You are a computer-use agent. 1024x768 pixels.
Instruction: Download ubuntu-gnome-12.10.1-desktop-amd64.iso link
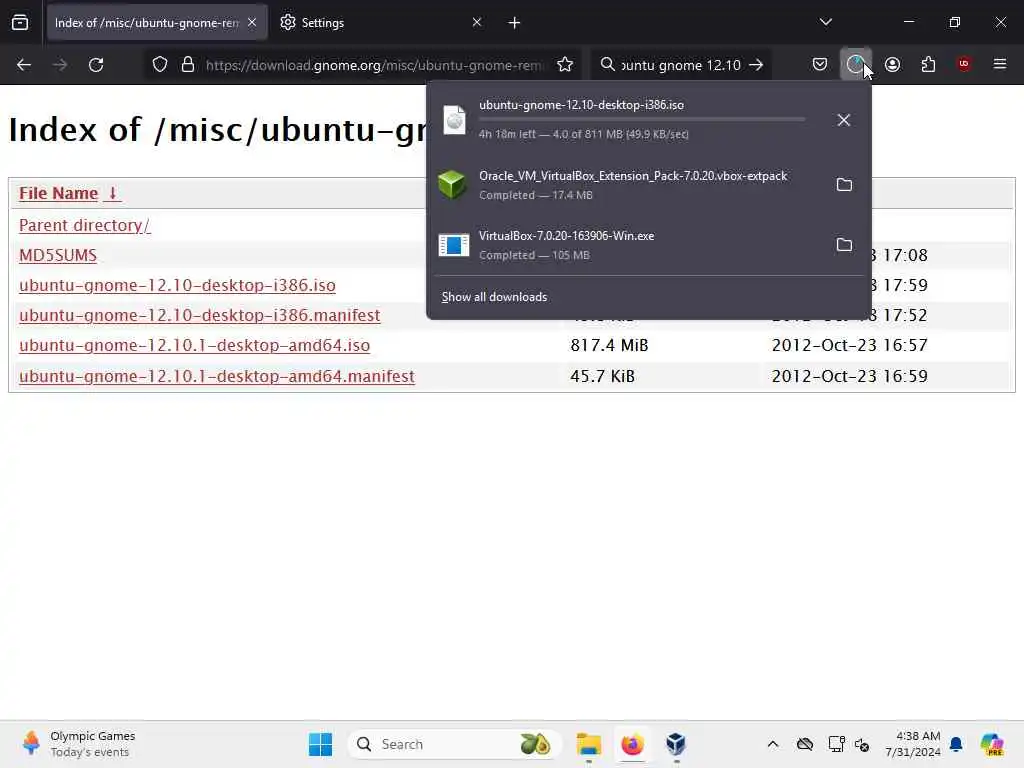[x=195, y=345]
